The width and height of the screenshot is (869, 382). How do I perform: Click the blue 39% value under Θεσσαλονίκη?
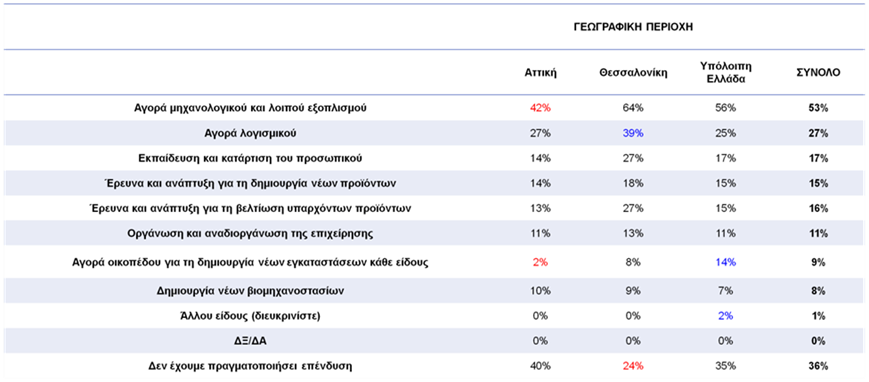coord(632,133)
